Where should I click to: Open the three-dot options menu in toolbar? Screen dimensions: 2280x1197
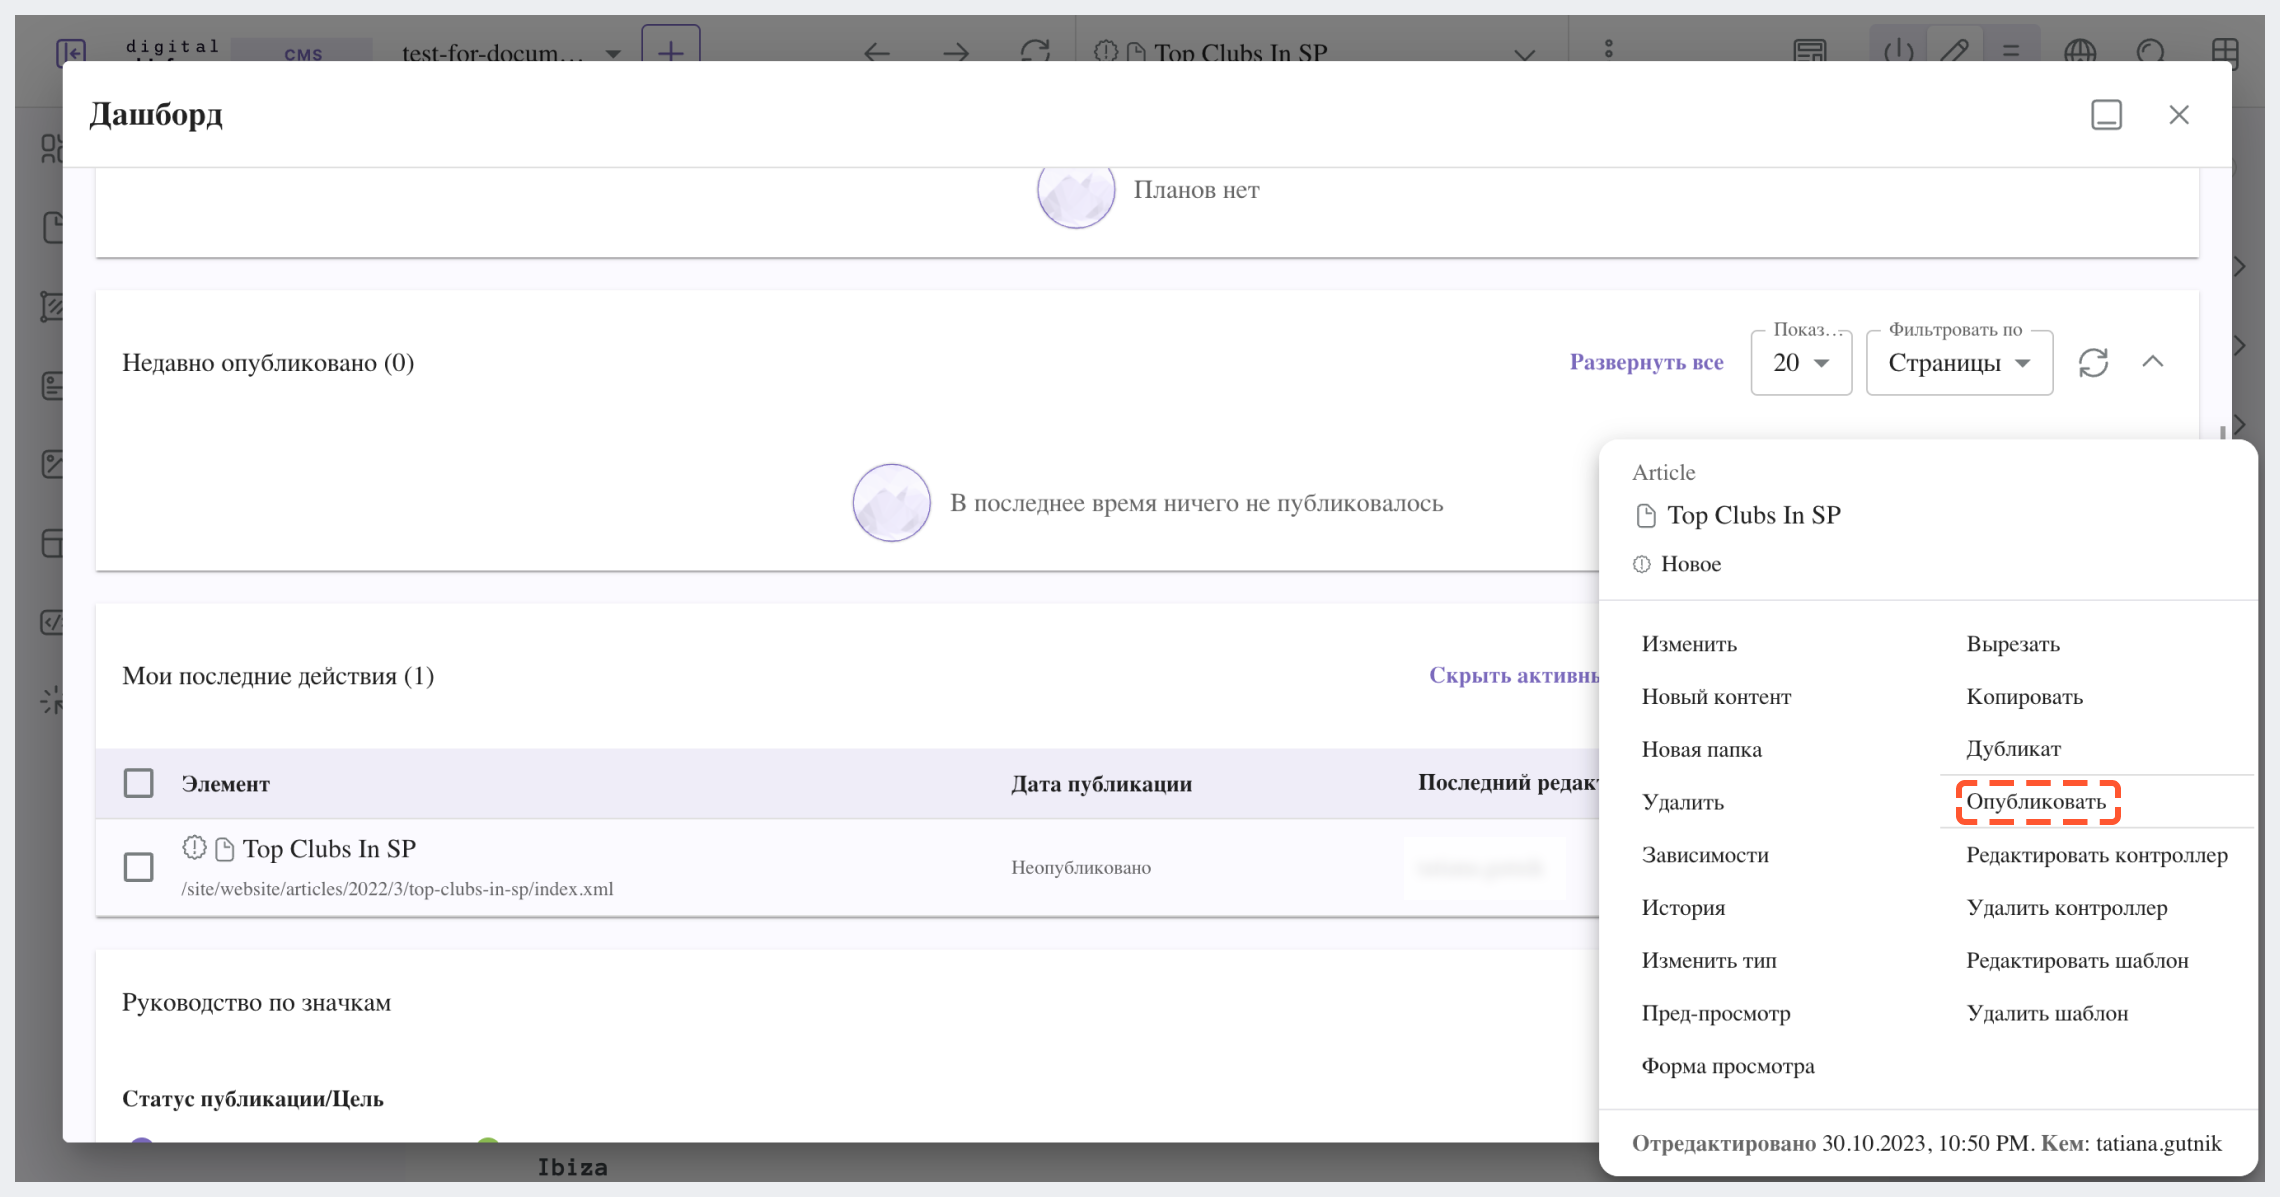[x=1609, y=50]
